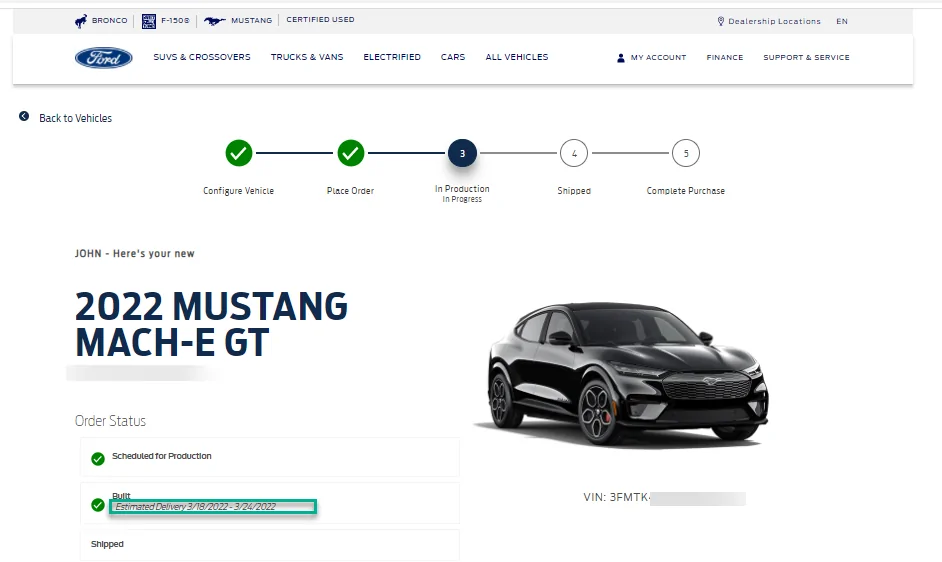942x562 pixels.
Task: Open the Electrified menu
Action: 392,57
